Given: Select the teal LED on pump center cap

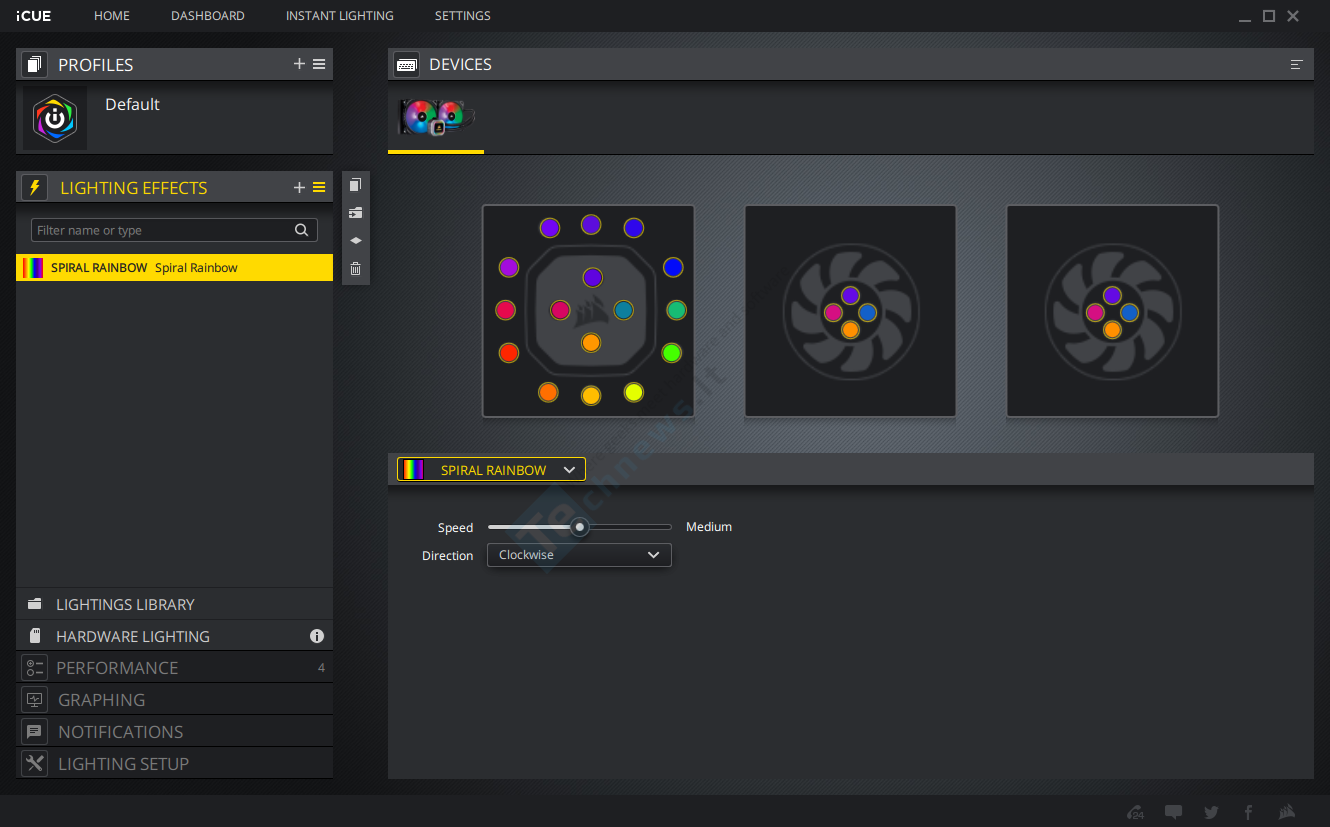Looking at the screenshot, I should [x=623, y=310].
